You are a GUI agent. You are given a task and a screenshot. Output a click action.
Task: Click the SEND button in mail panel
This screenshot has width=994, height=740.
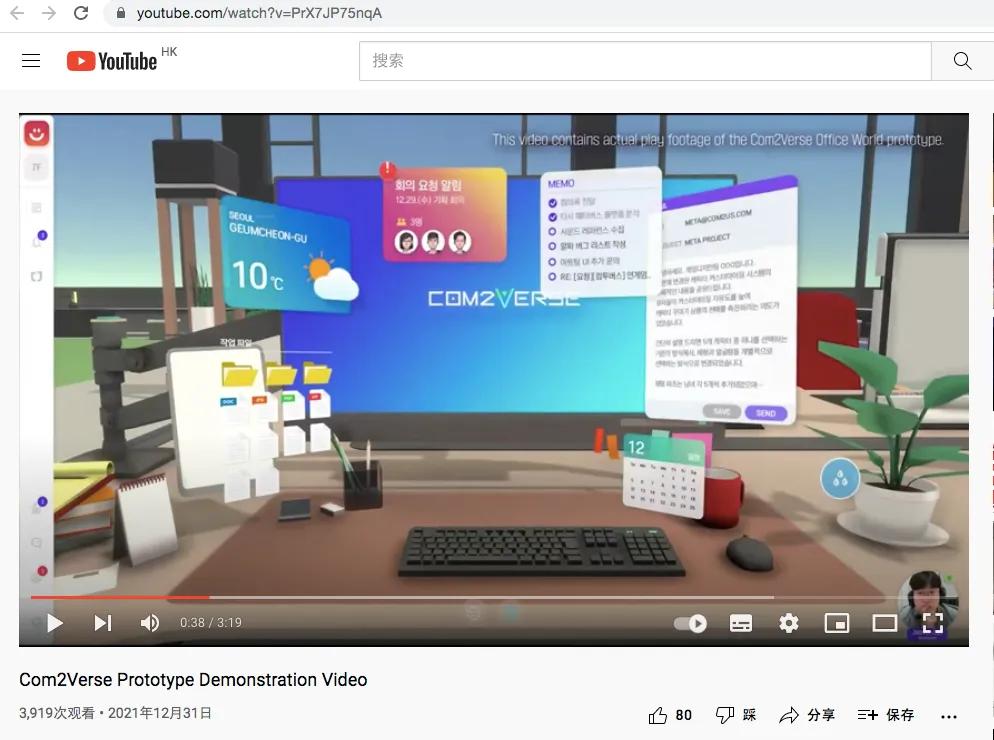point(766,413)
